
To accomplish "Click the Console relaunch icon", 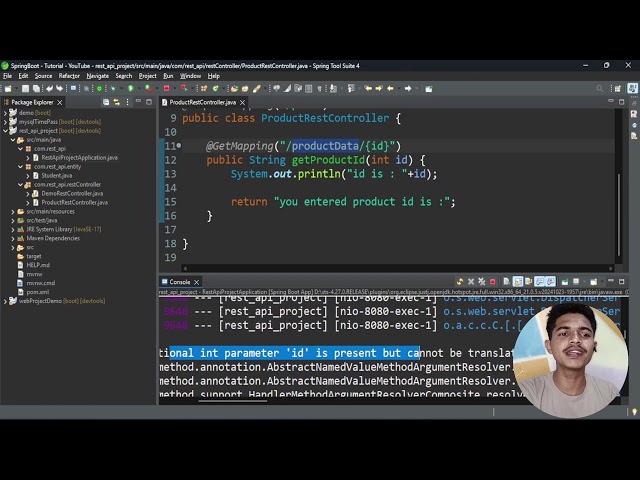I will [x=460, y=282].
